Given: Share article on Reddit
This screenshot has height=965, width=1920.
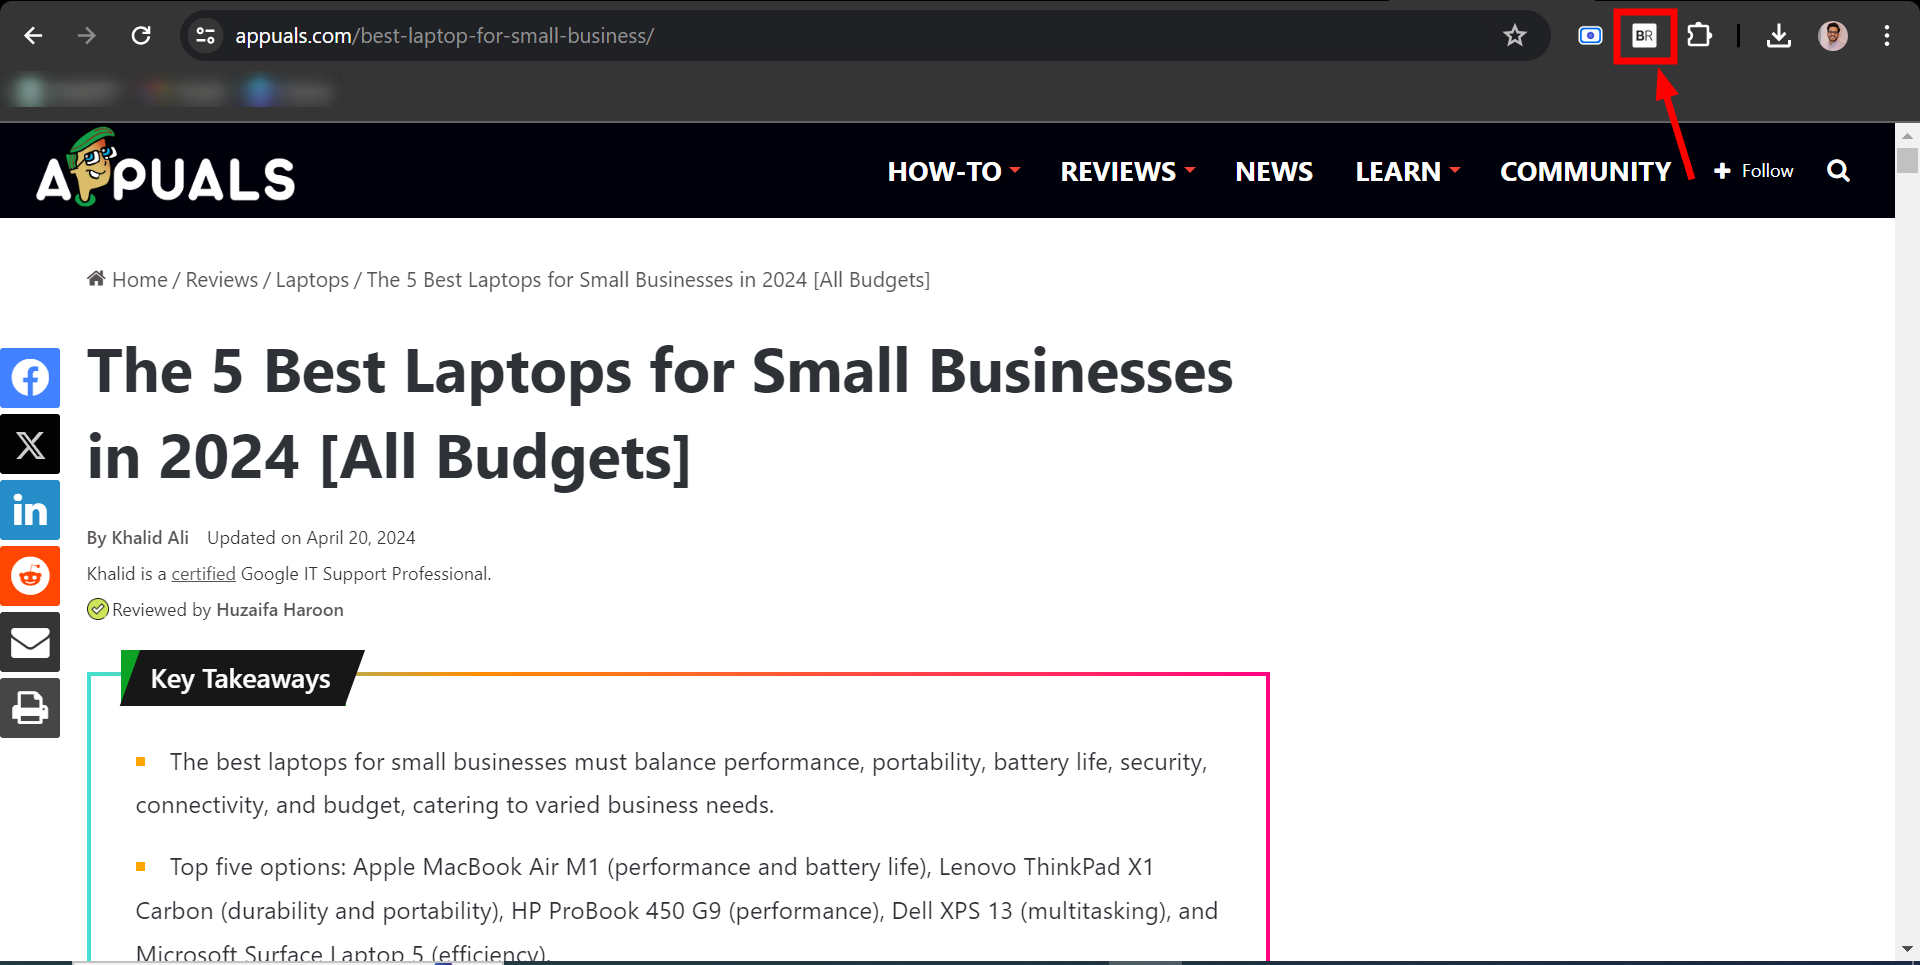Looking at the screenshot, I should (30, 576).
